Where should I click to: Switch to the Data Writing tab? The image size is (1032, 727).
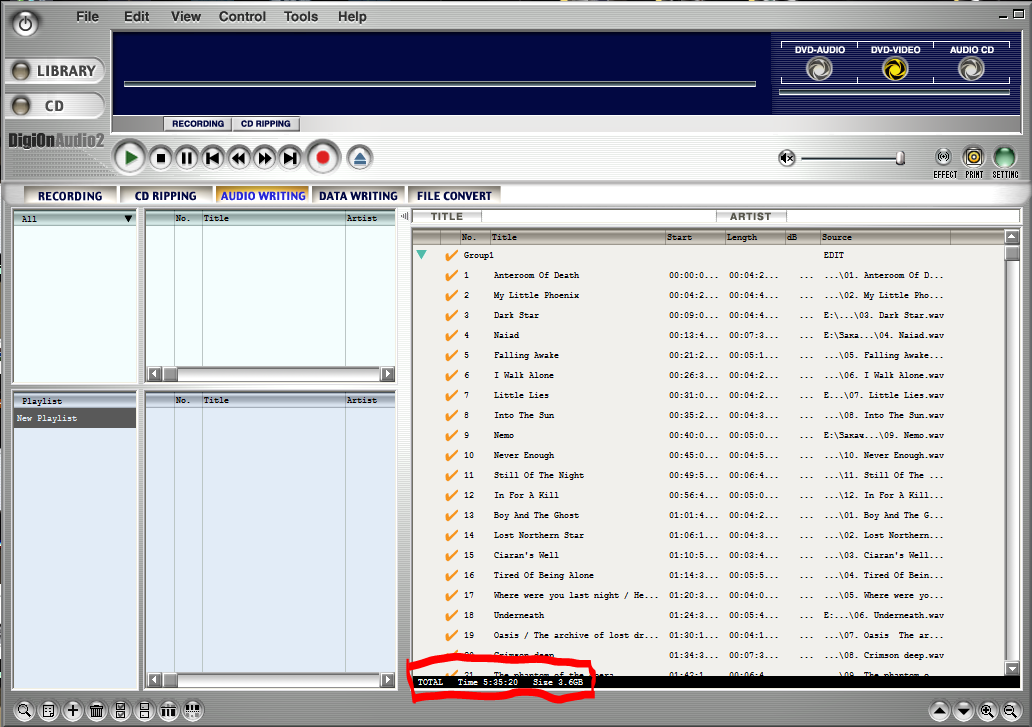(358, 196)
